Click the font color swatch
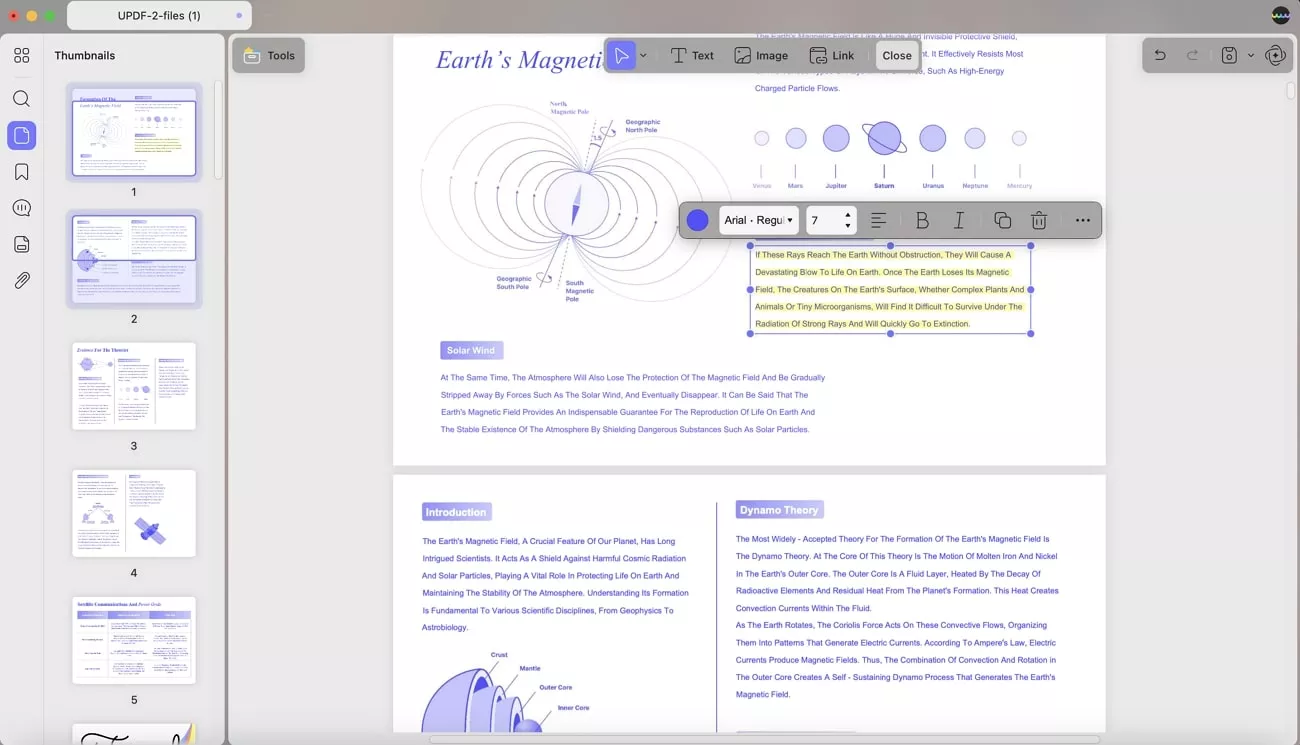This screenshot has height=745, width=1300. coord(697,219)
